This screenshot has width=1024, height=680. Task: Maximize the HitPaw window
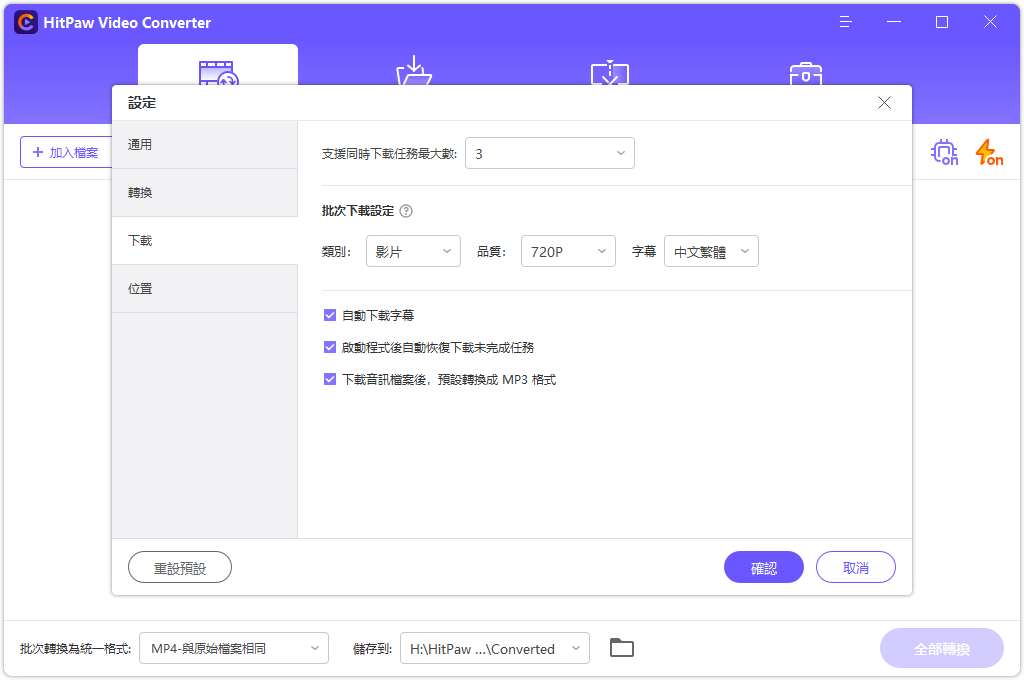click(x=942, y=22)
